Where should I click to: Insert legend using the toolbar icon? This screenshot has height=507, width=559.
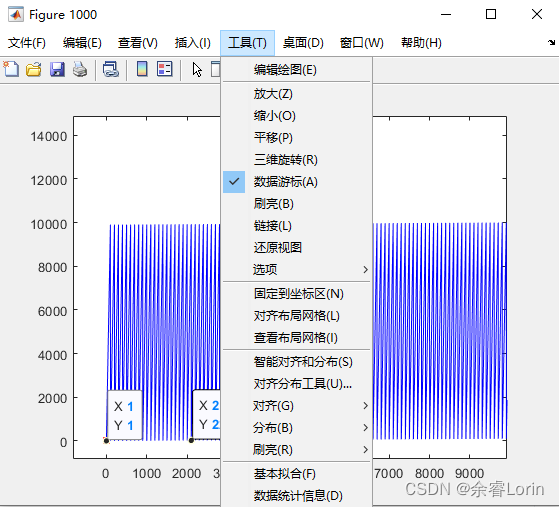point(164,69)
